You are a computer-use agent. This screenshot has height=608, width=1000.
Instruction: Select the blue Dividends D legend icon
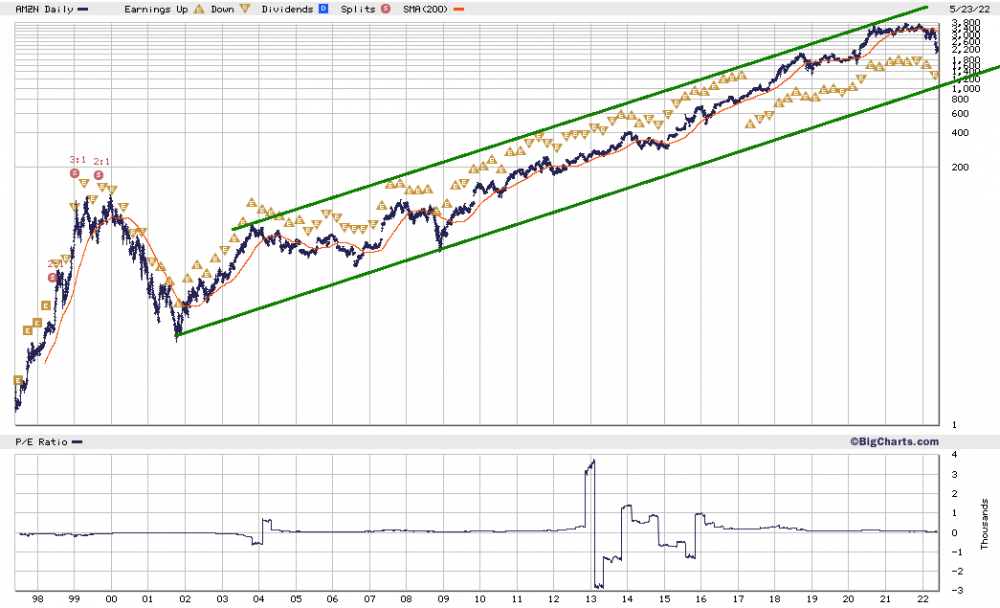pyautogui.click(x=323, y=9)
